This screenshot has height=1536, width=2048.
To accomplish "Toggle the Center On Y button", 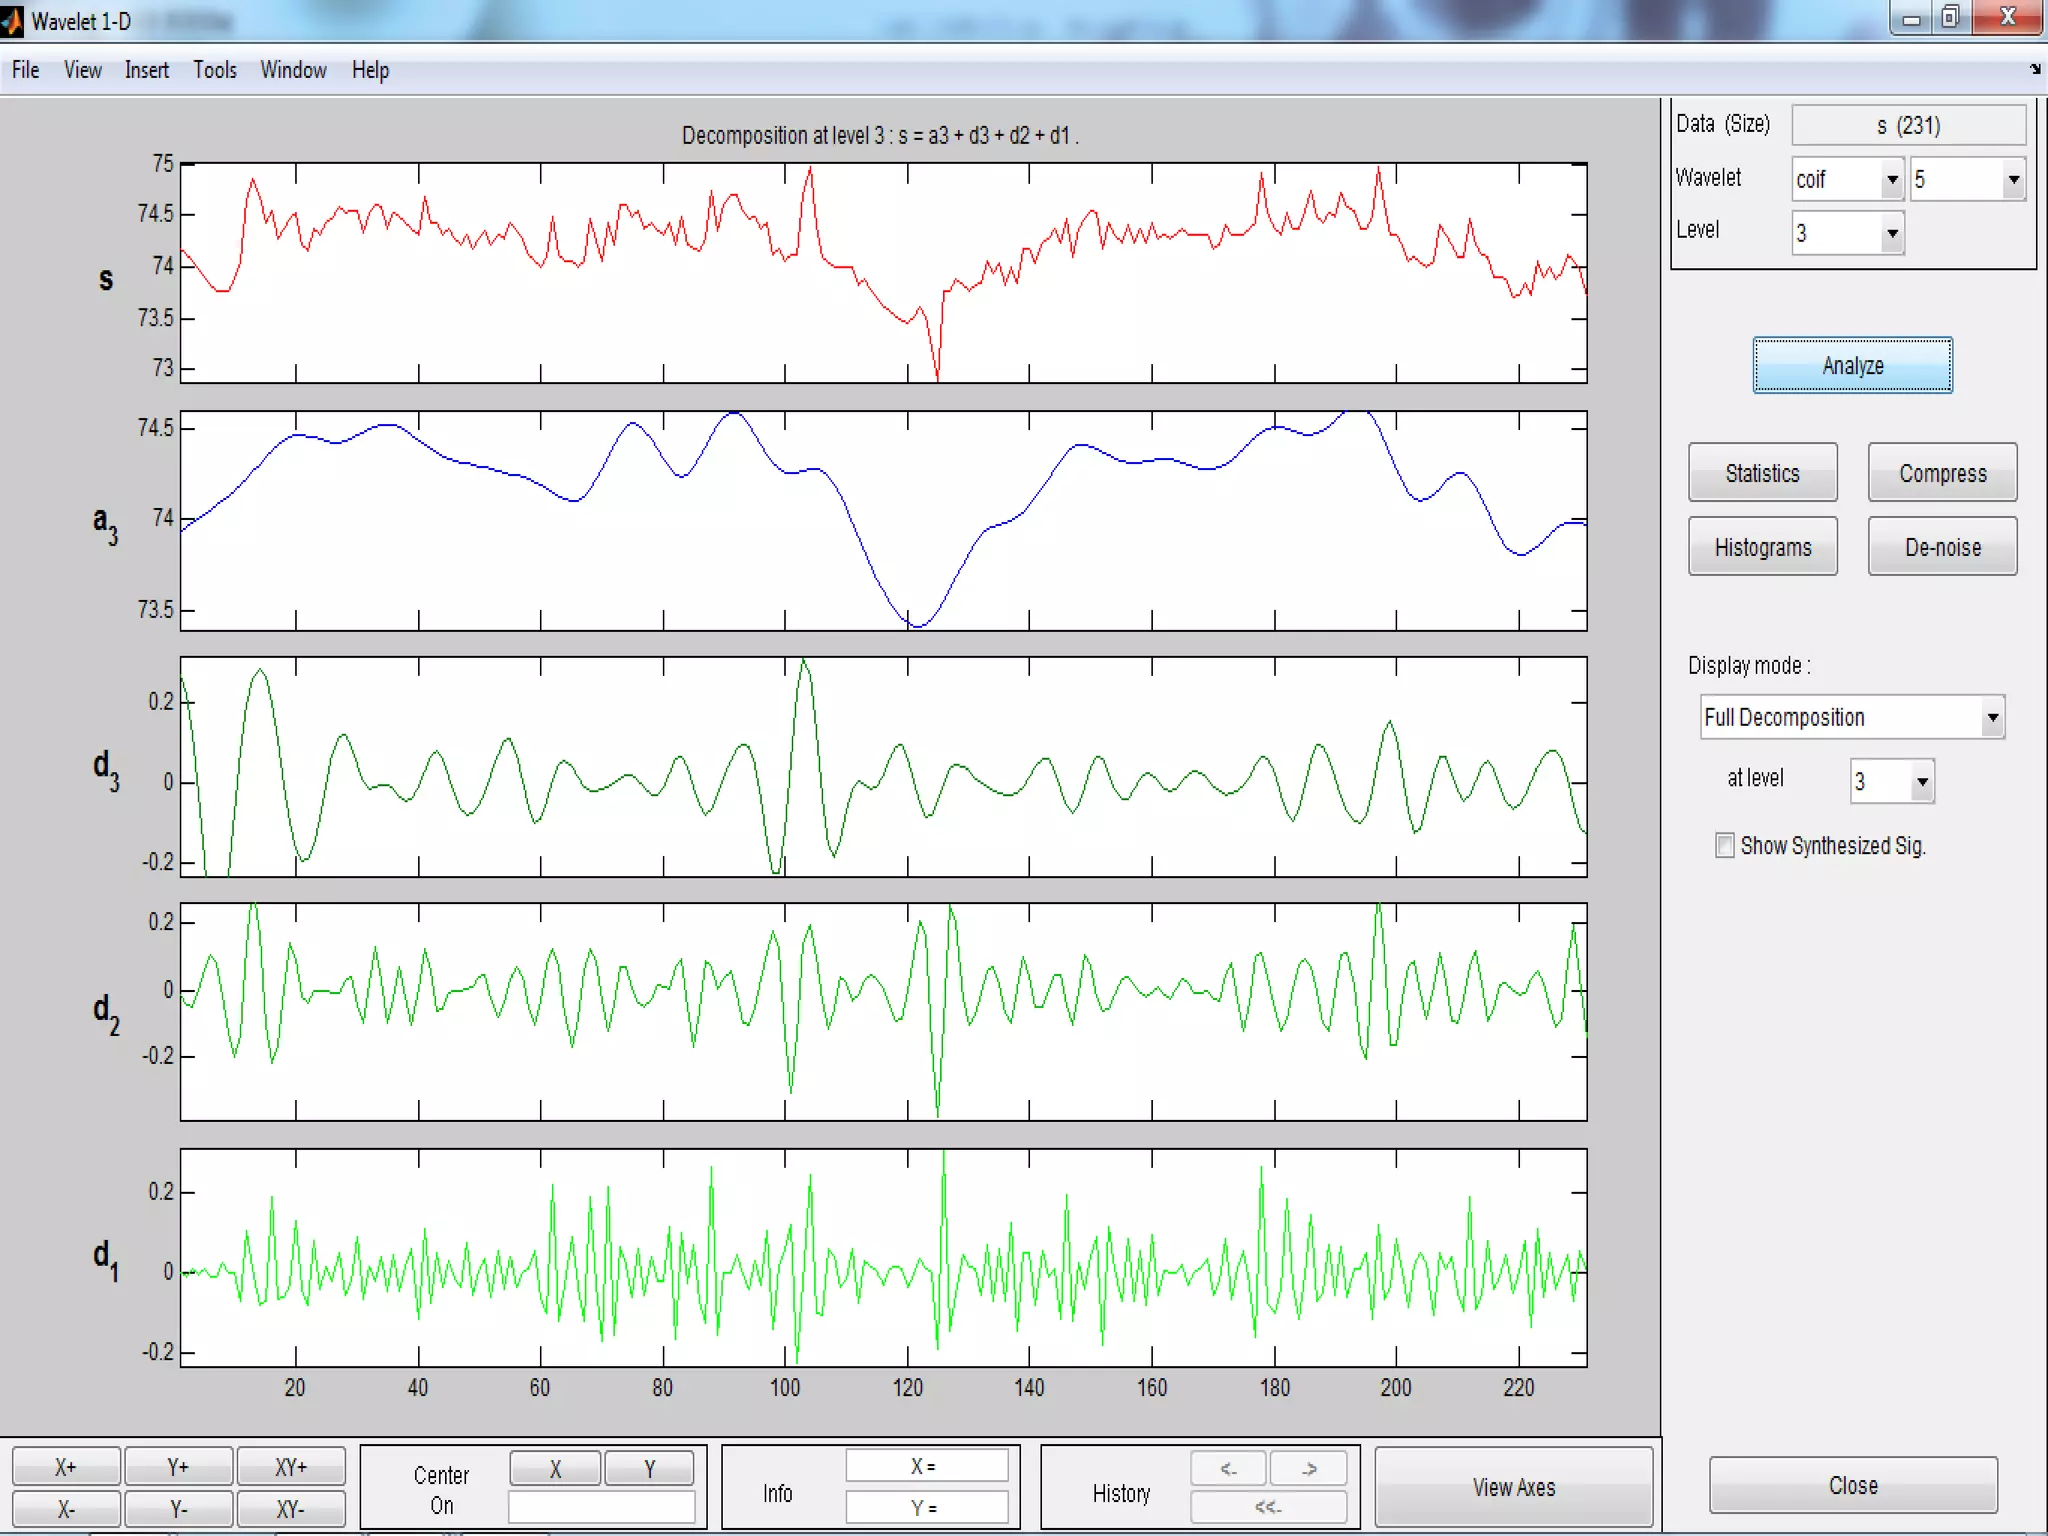I will click(650, 1469).
